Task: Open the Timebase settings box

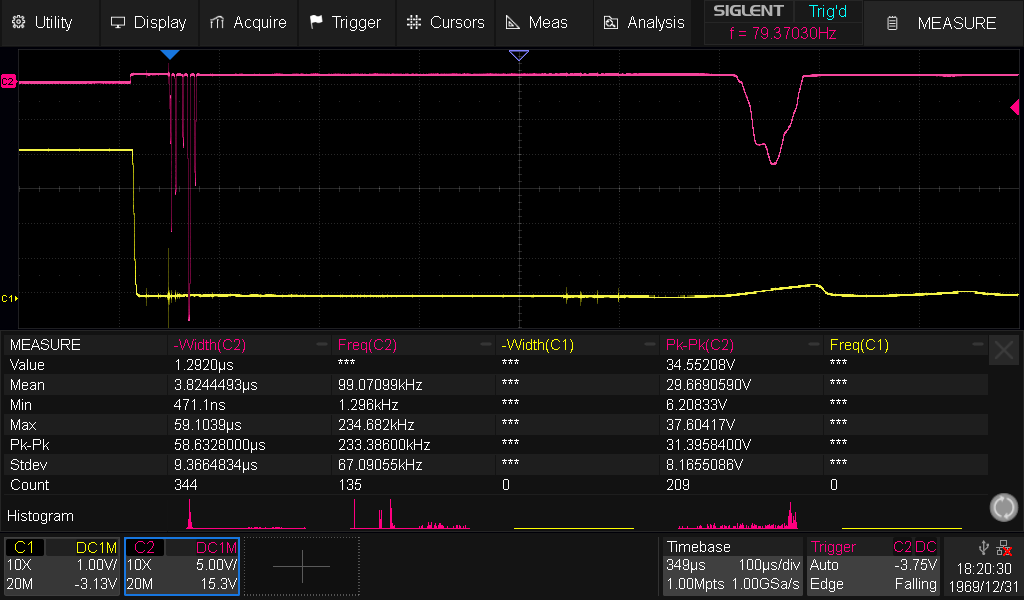Action: pos(733,566)
